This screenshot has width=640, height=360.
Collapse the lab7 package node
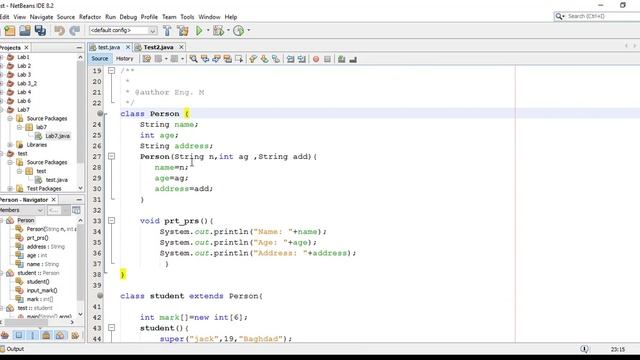tap(19, 127)
